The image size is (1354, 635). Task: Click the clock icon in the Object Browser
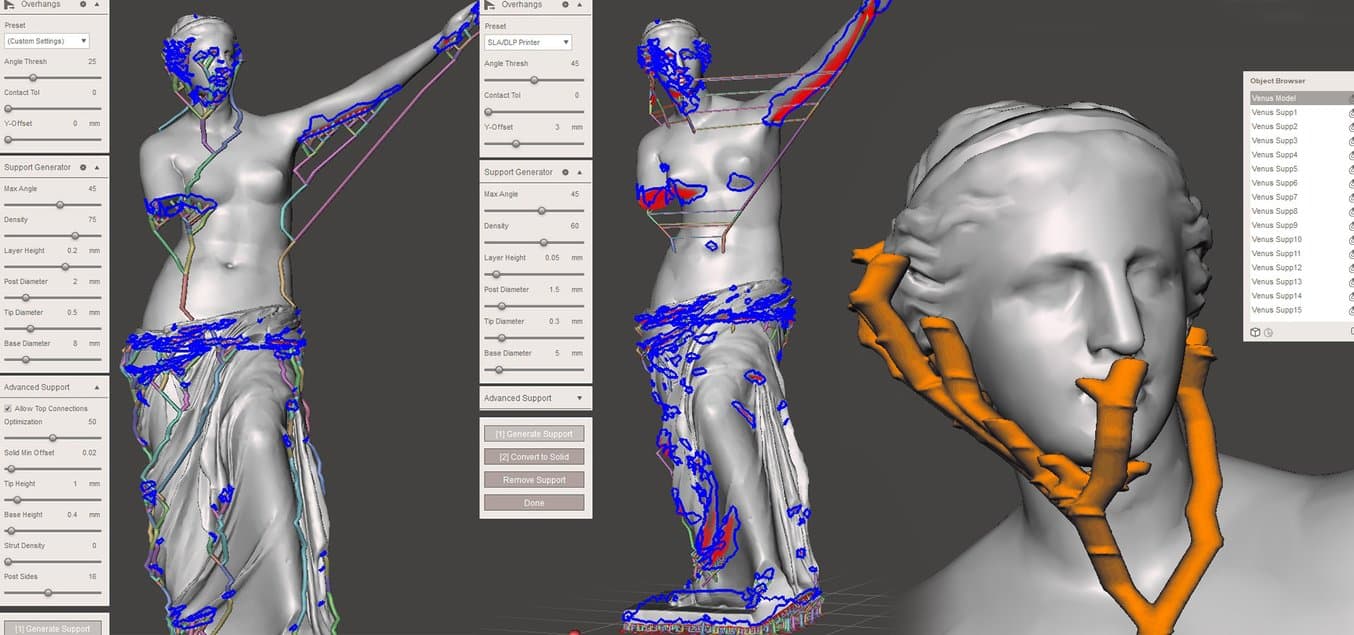[1267, 332]
